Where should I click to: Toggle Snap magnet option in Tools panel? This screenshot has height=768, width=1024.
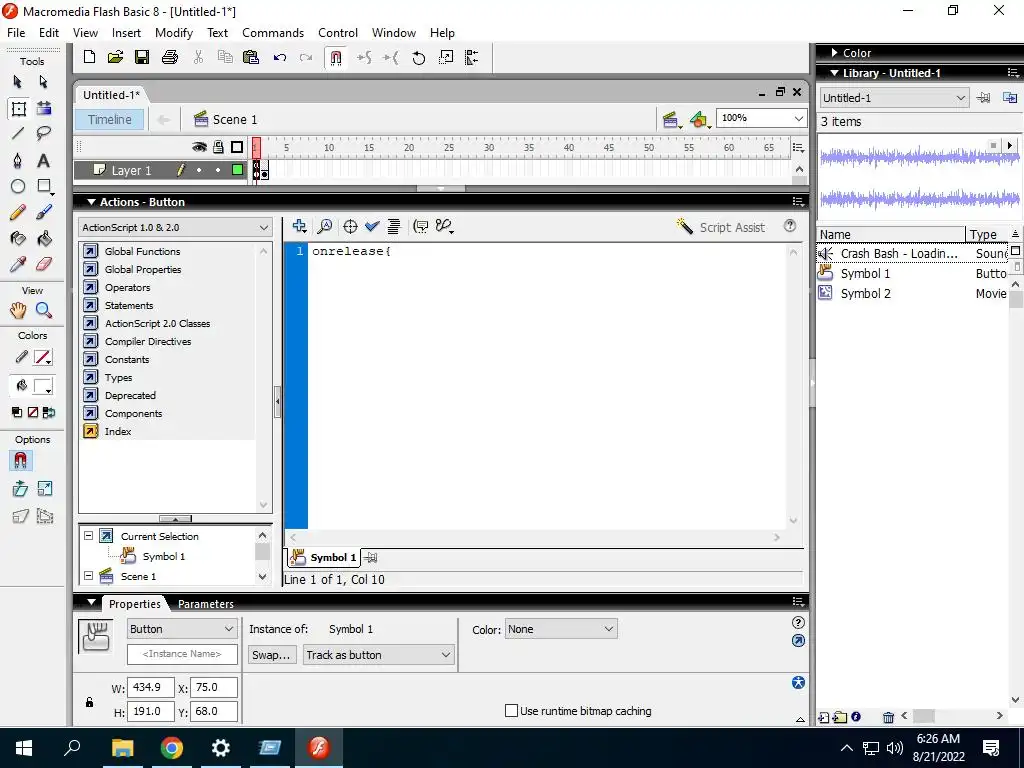tap(20, 461)
